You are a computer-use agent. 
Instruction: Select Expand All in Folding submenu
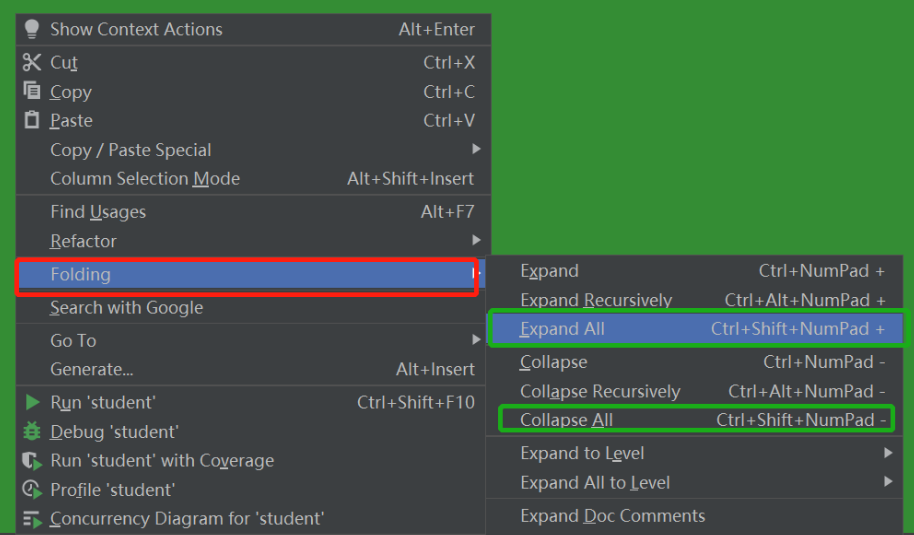(562, 329)
